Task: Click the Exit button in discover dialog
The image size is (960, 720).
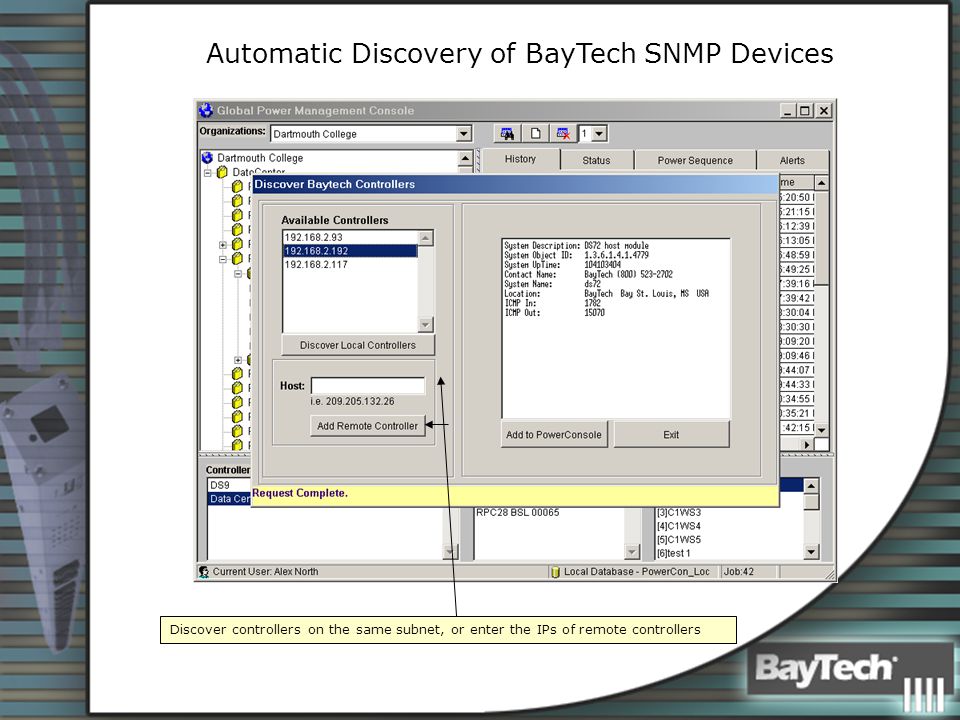Action: (671, 435)
